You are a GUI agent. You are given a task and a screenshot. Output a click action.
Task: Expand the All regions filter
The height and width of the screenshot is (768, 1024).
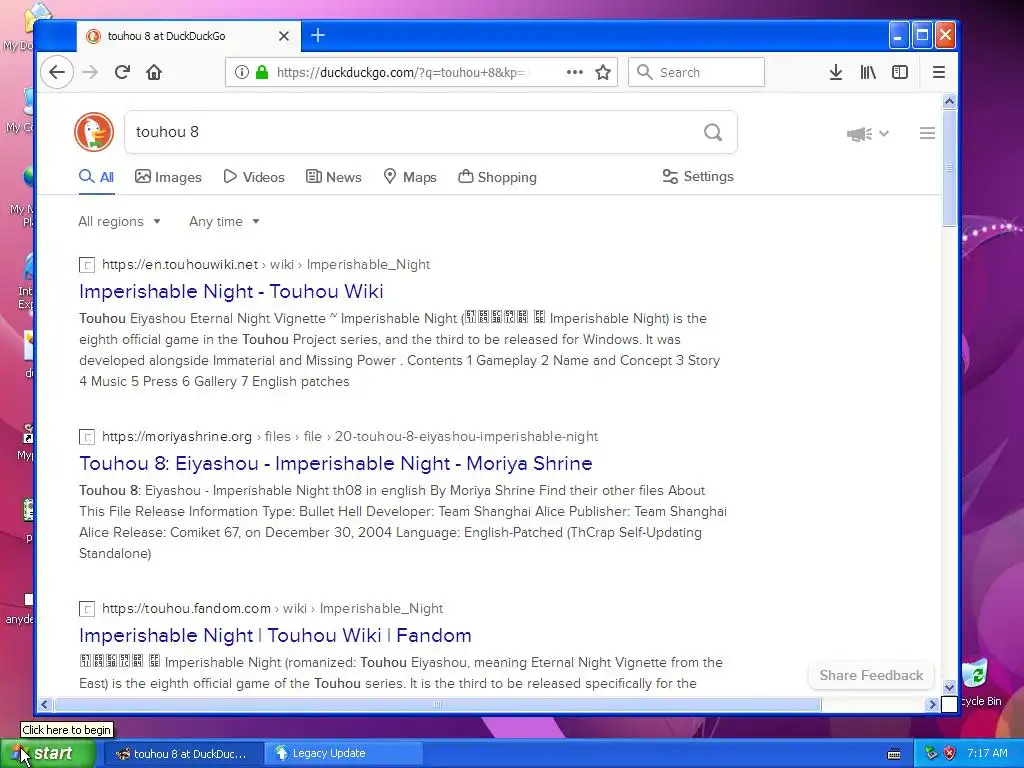(x=120, y=221)
